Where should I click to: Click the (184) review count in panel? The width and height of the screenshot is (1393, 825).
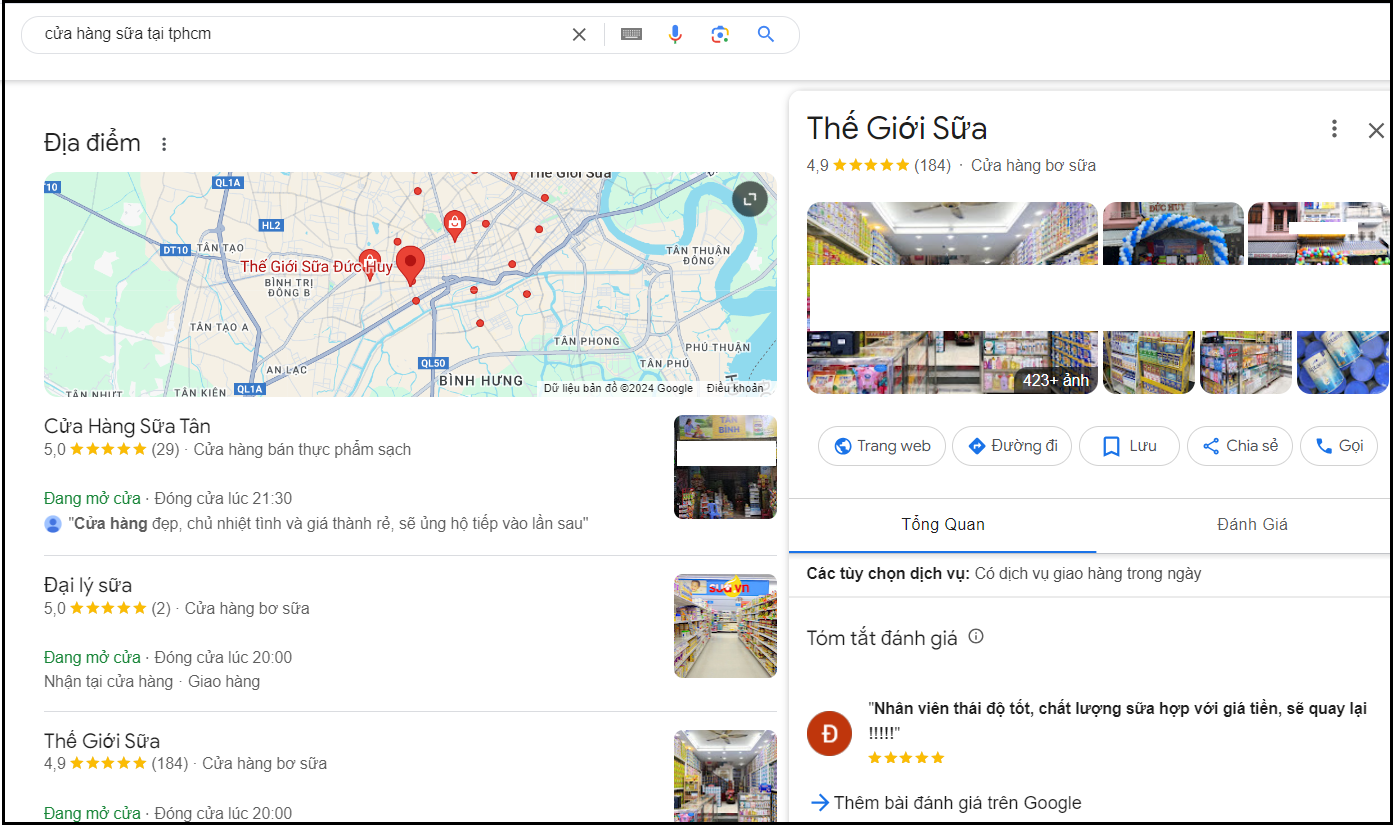click(932, 166)
